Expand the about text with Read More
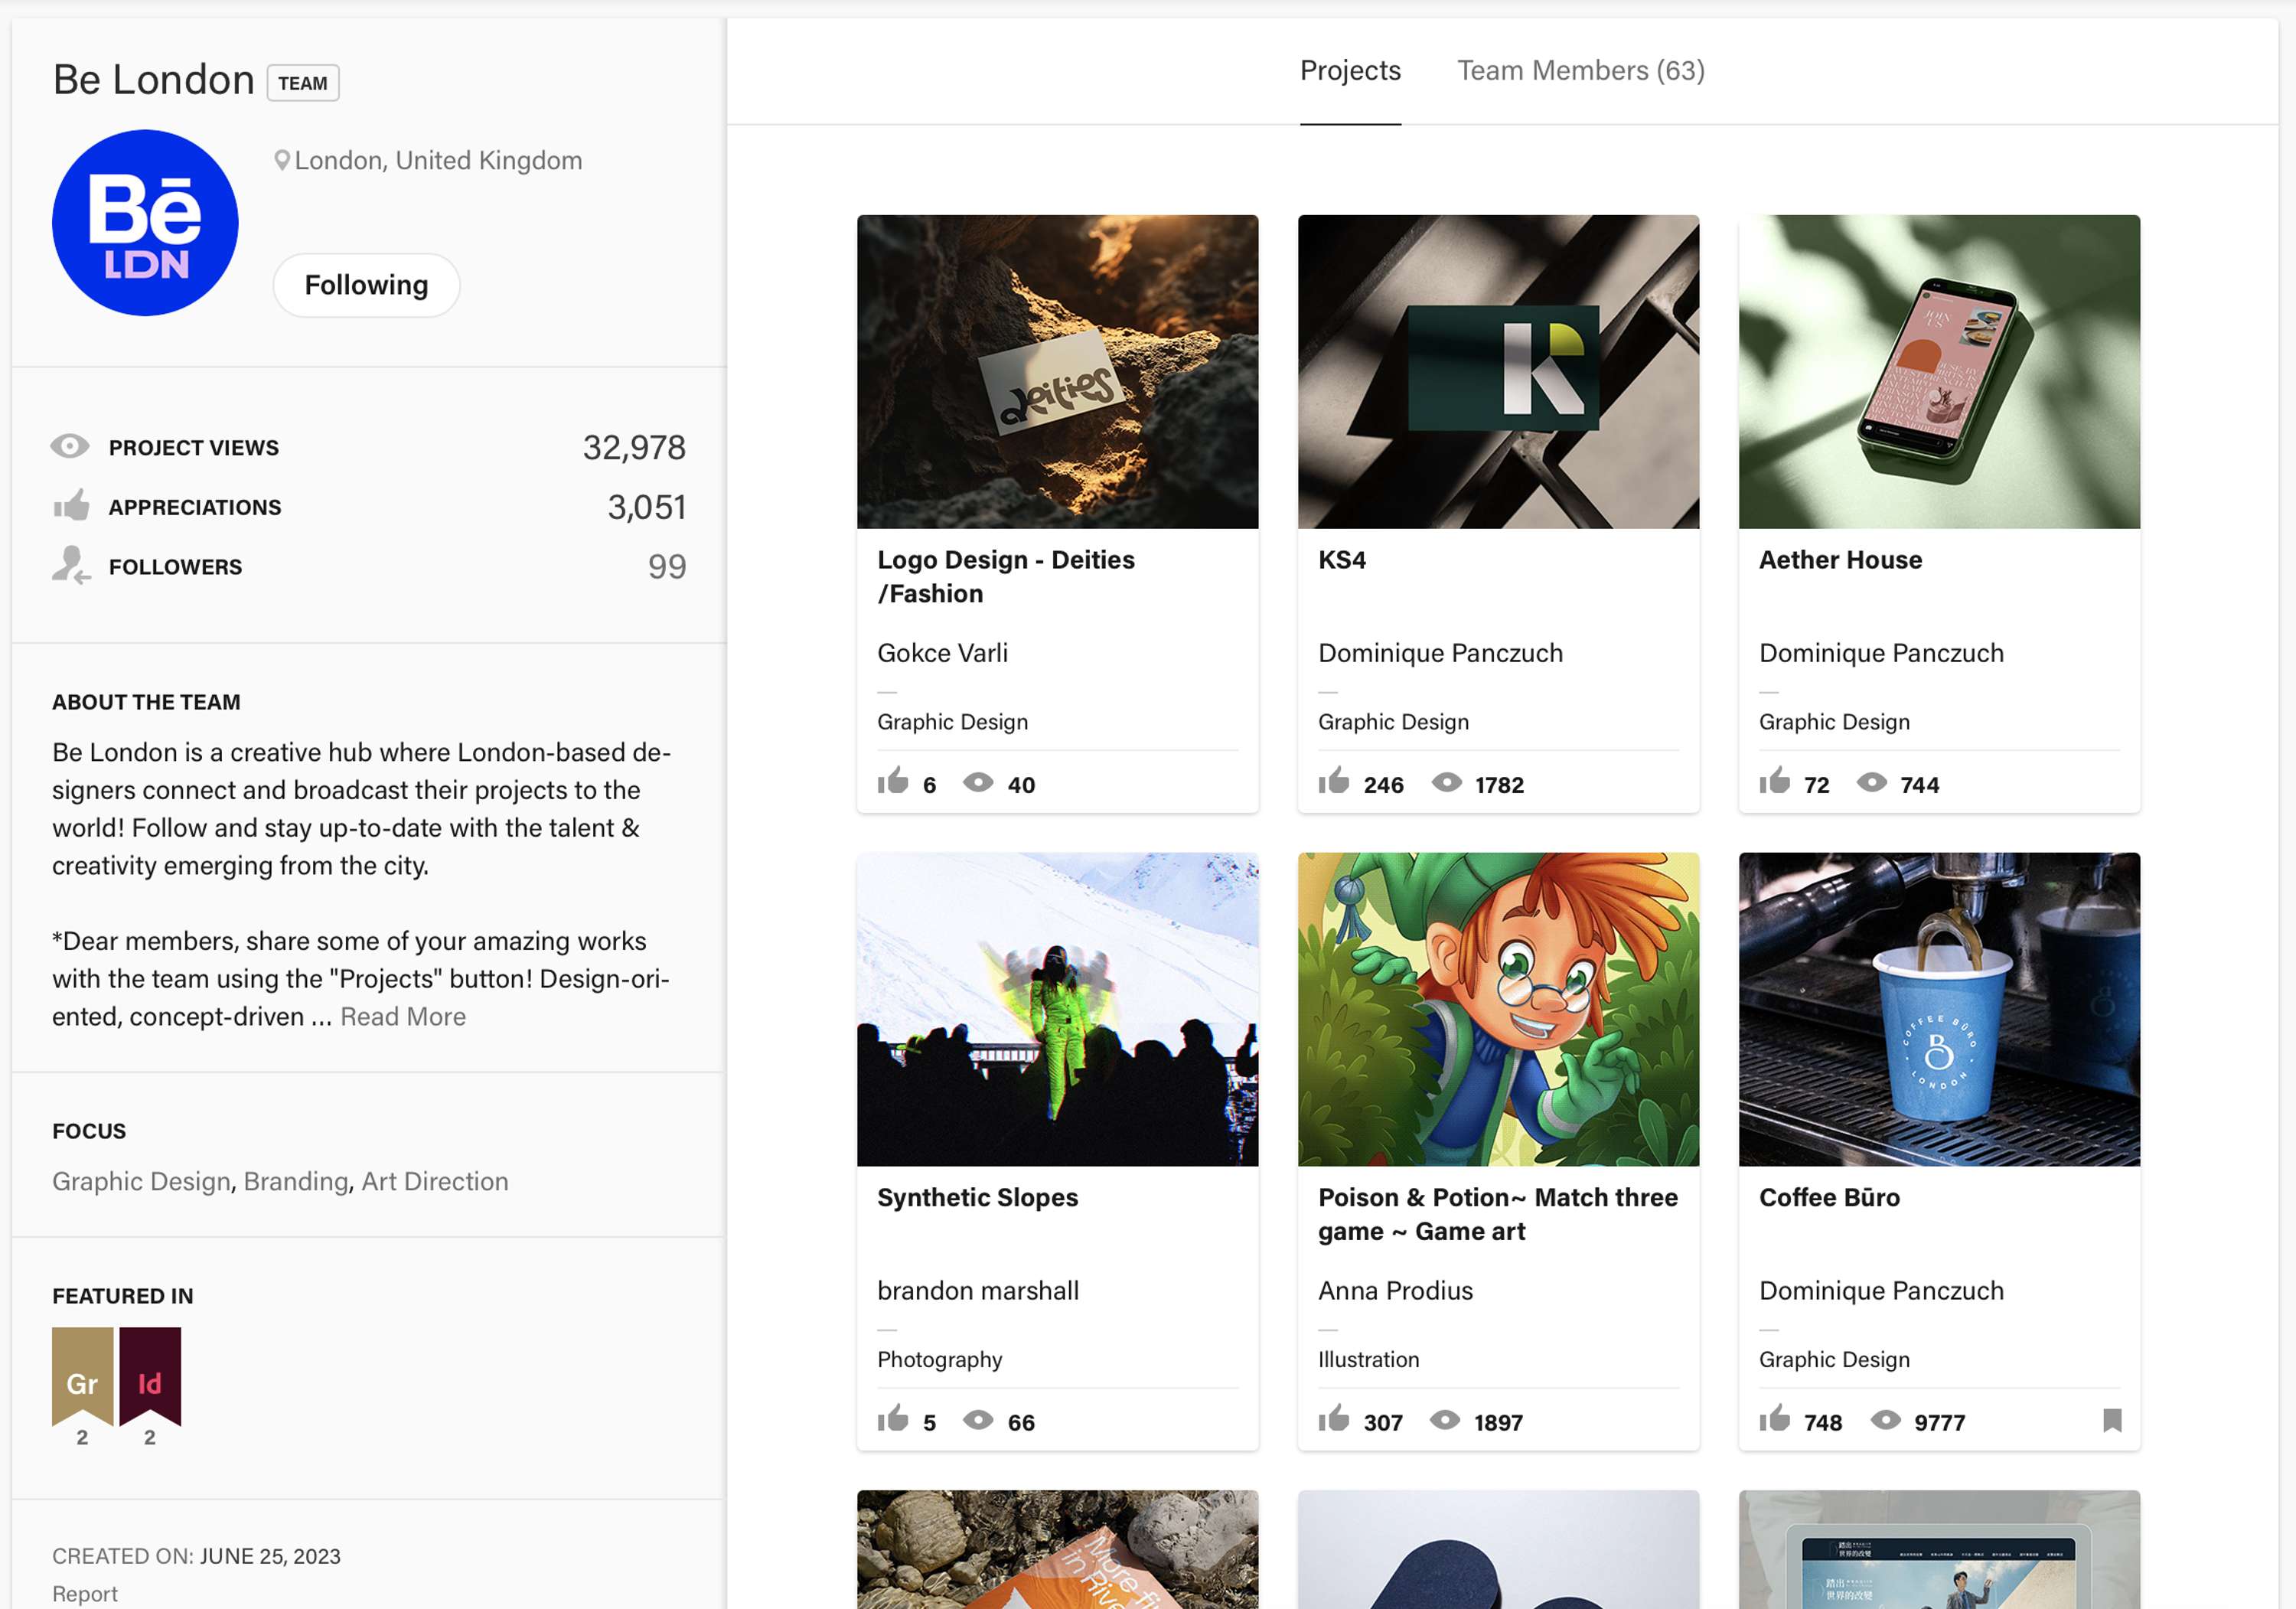Screen dimensions: 2296x1609 click(x=403, y=1017)
